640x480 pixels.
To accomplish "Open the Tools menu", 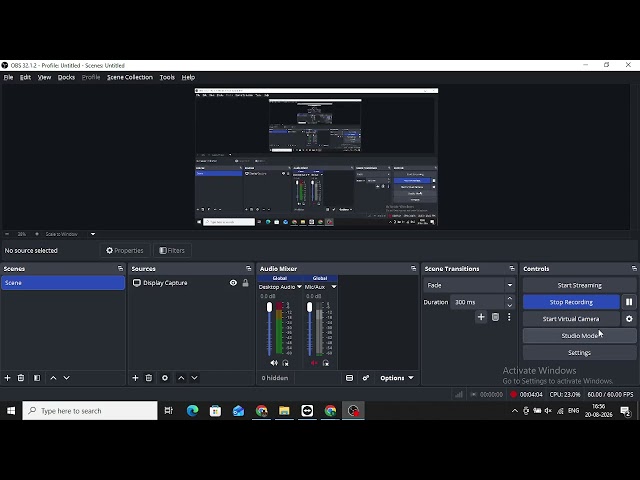I will coord(167,77).
